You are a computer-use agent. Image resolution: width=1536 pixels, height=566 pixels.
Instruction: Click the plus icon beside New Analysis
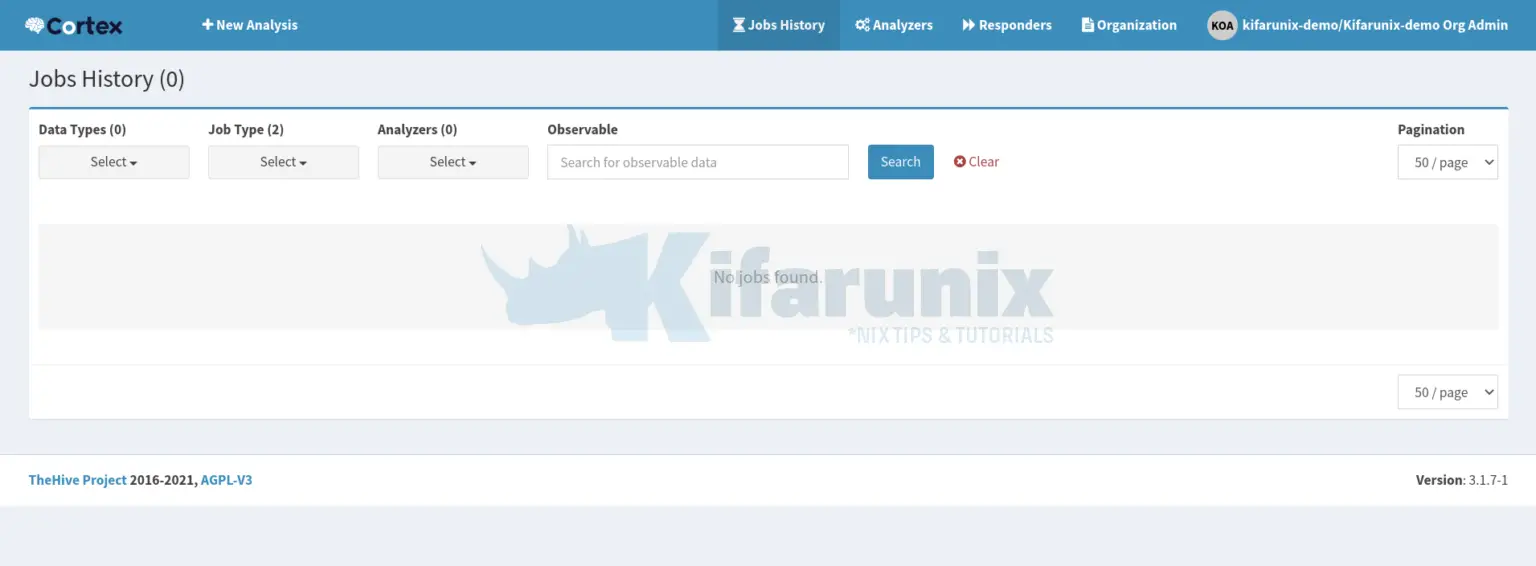(207, 25)
